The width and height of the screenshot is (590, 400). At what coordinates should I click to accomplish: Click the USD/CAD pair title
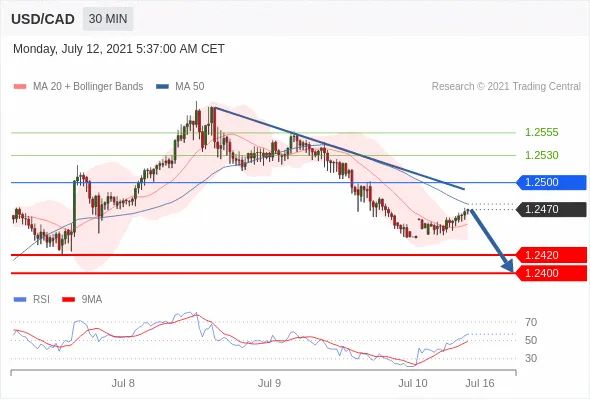click(43, 19)
